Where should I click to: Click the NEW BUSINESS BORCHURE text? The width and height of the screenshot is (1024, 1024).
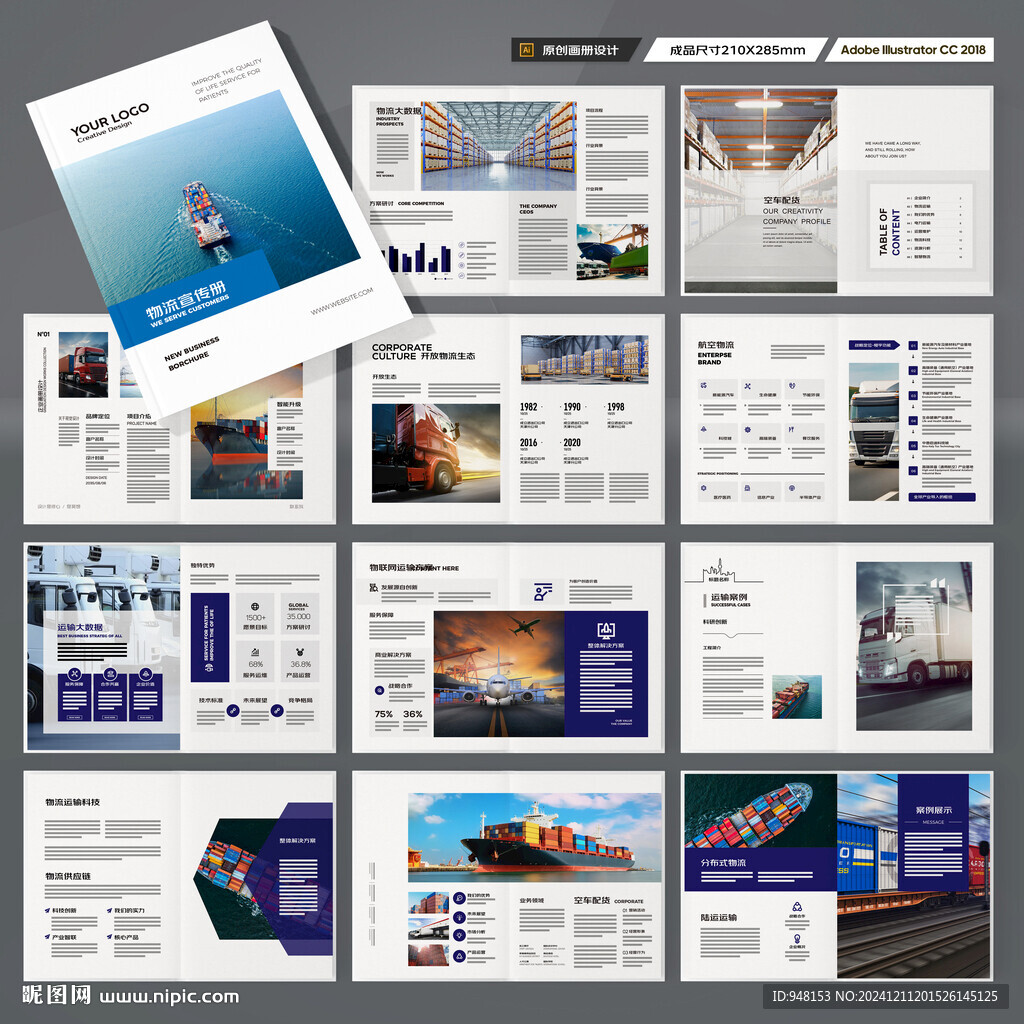click(191, 353)
